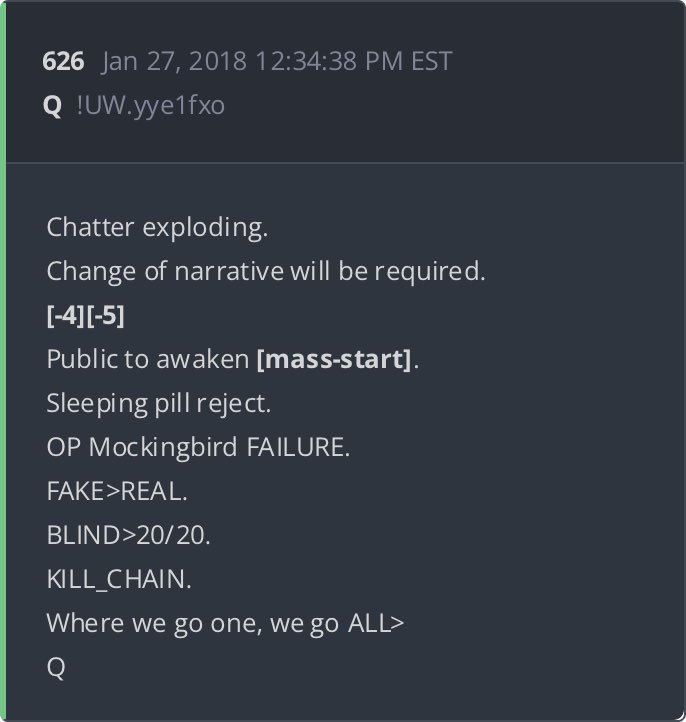Click the bold [-4] marker
The image size is (686, 722).
coord(65,315)
